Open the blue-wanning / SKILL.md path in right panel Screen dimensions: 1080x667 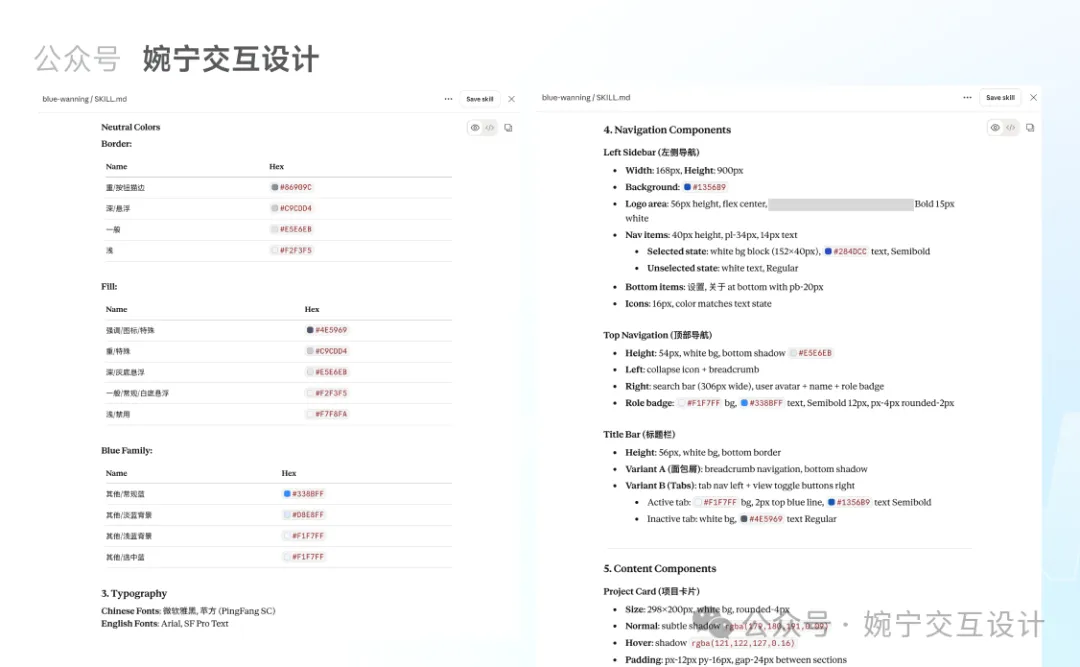click(586, 98)
